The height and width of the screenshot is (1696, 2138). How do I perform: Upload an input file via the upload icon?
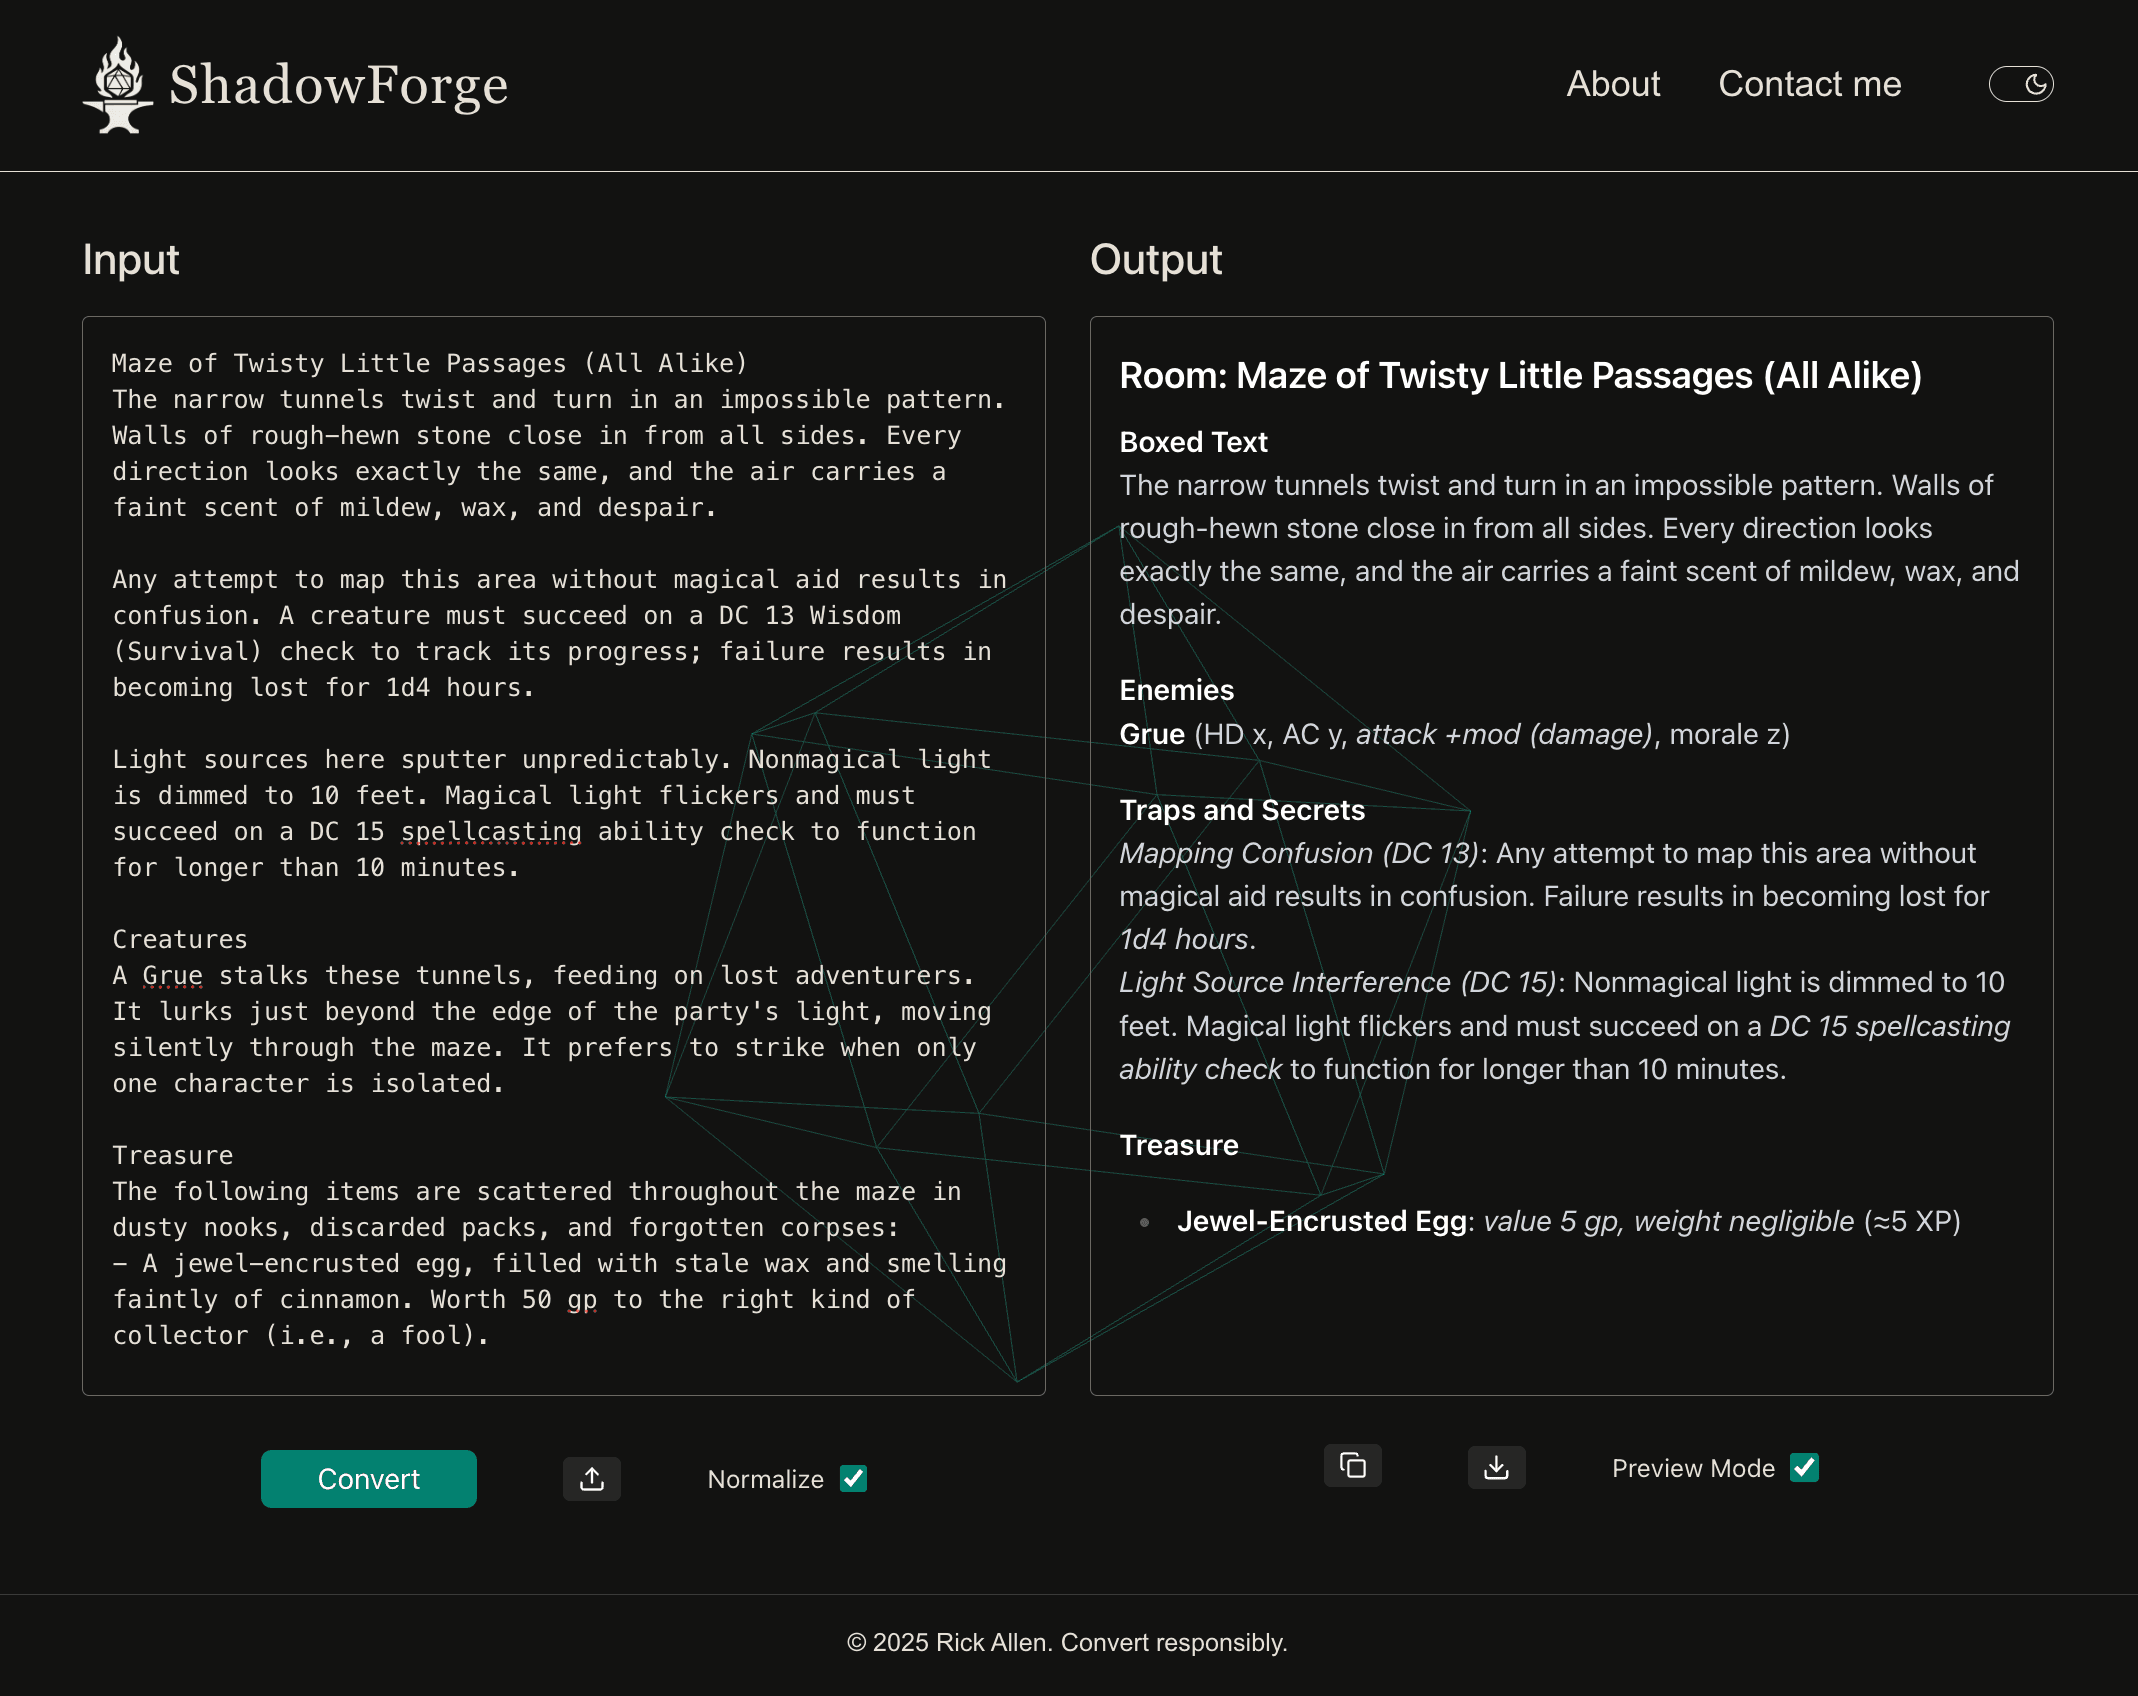pos(591,1479)
